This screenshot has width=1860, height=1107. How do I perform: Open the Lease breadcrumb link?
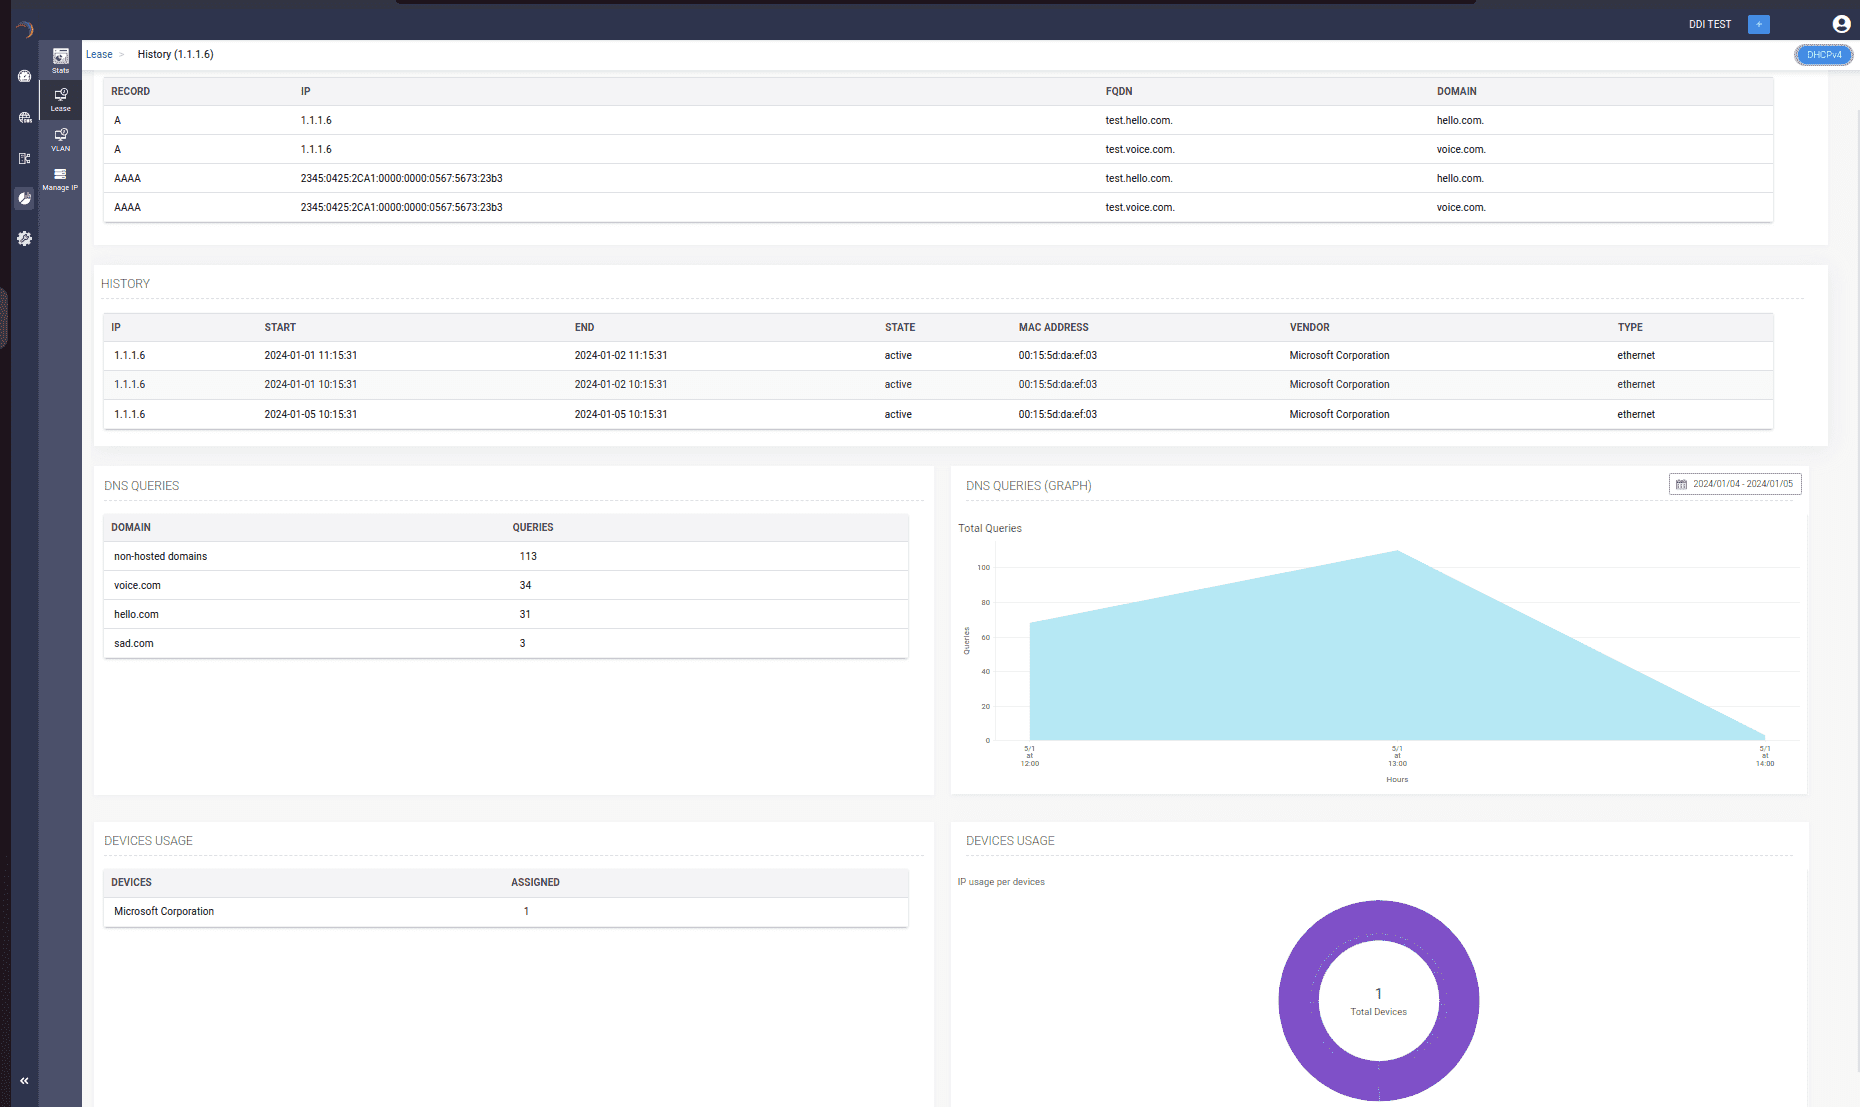pos(98,54)
